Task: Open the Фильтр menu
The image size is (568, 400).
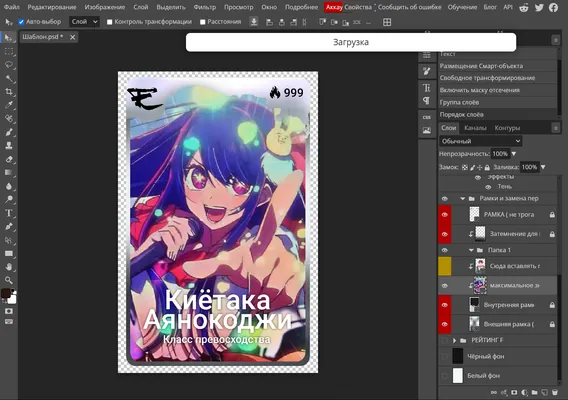Action: [205, 7]
